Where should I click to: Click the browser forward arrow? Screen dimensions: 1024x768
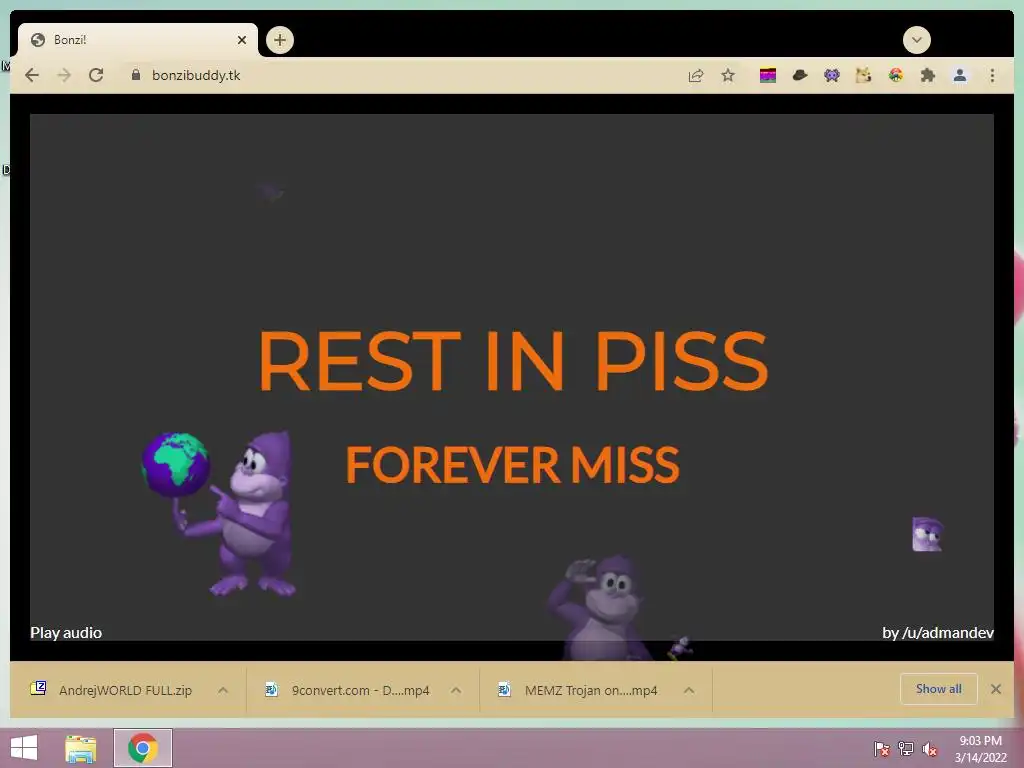coord(64,75)
